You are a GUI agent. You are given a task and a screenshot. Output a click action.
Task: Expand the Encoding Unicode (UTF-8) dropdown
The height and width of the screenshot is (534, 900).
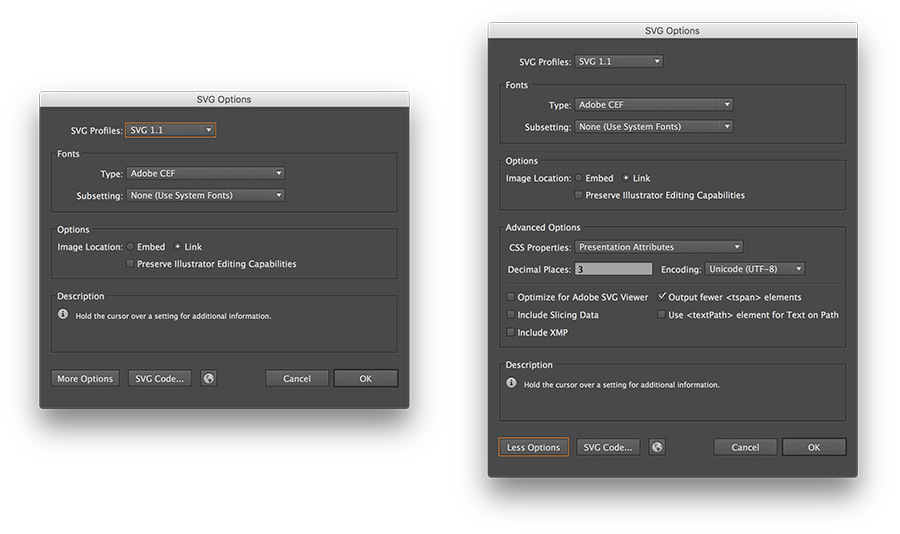pyautogui.click(x=755, y=269)
